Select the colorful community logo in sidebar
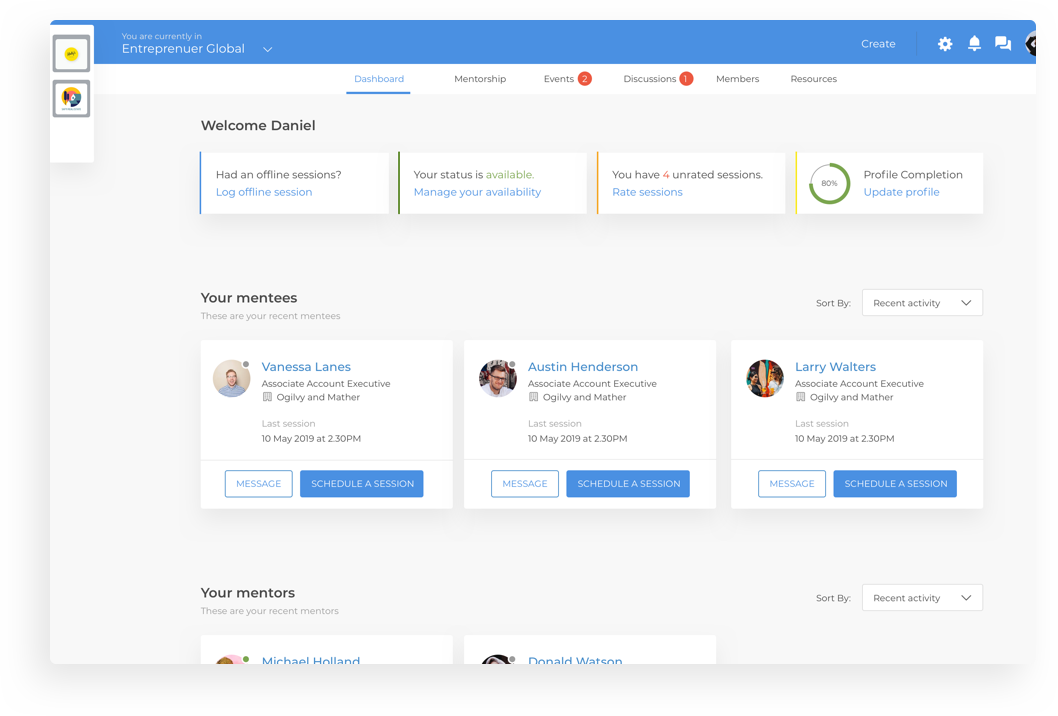 [x=72, y=99]
